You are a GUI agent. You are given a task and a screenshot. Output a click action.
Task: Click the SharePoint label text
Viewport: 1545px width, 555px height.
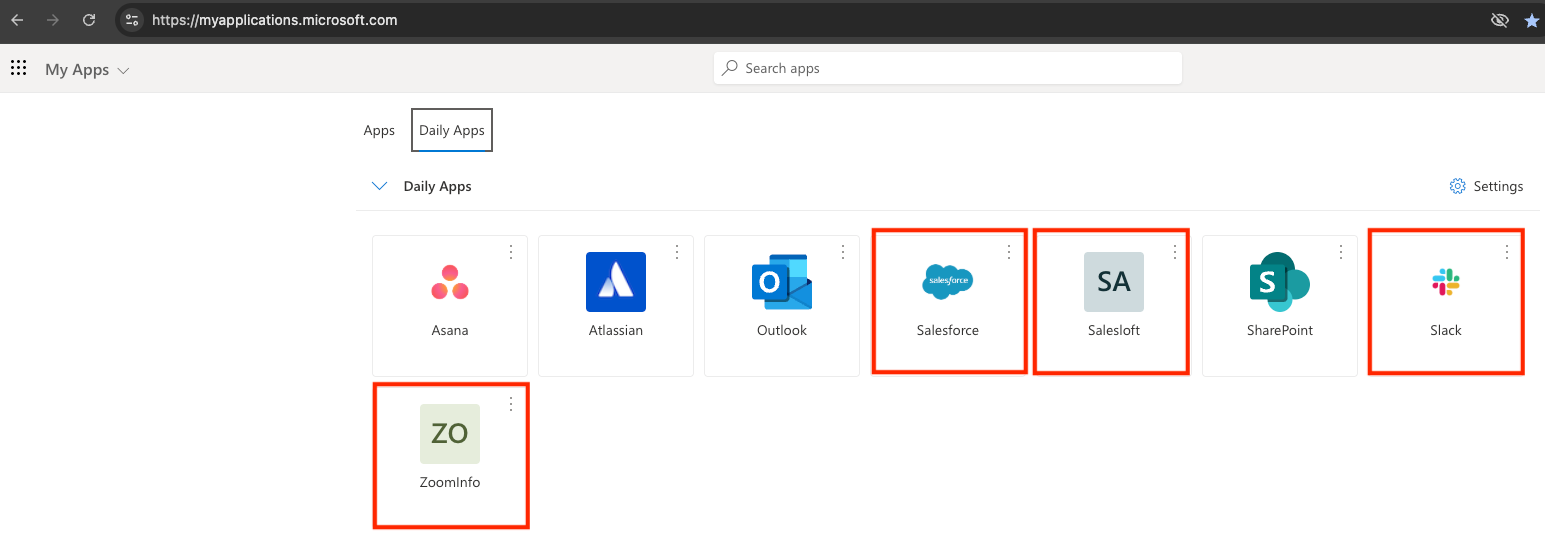[1280, 330]
